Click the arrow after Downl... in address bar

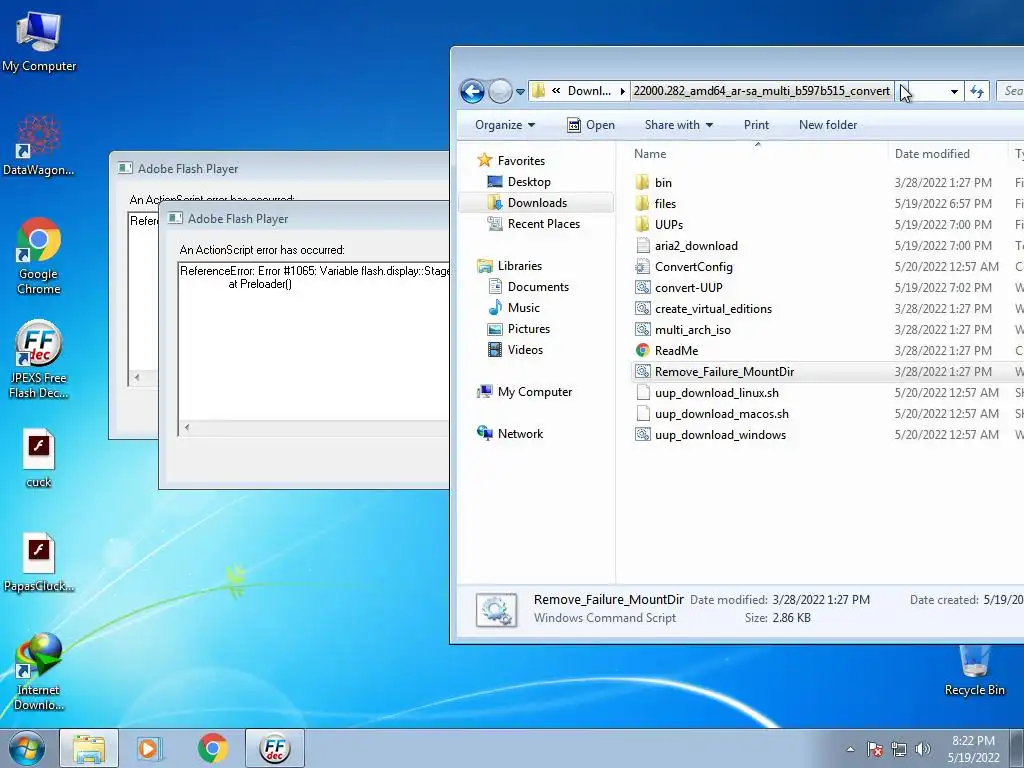pos(622,91)
